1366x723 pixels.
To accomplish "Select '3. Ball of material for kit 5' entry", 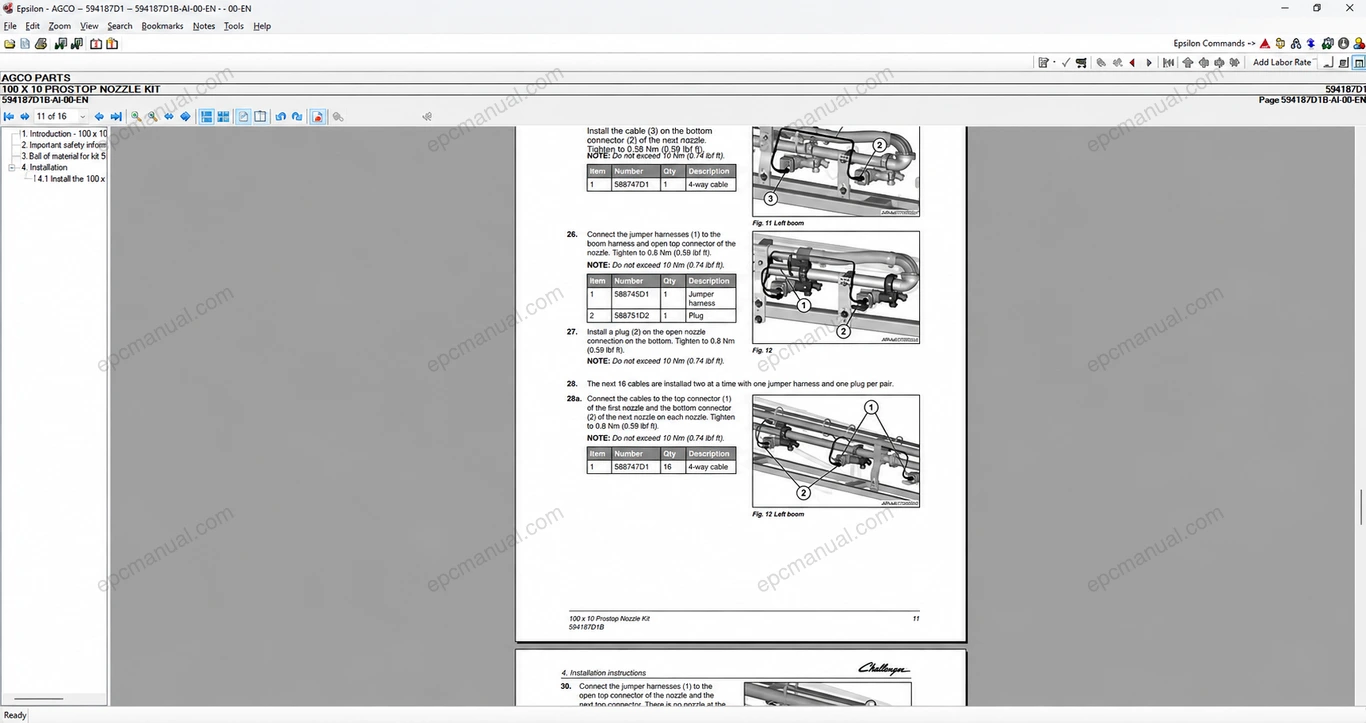I will pos(64,156).
